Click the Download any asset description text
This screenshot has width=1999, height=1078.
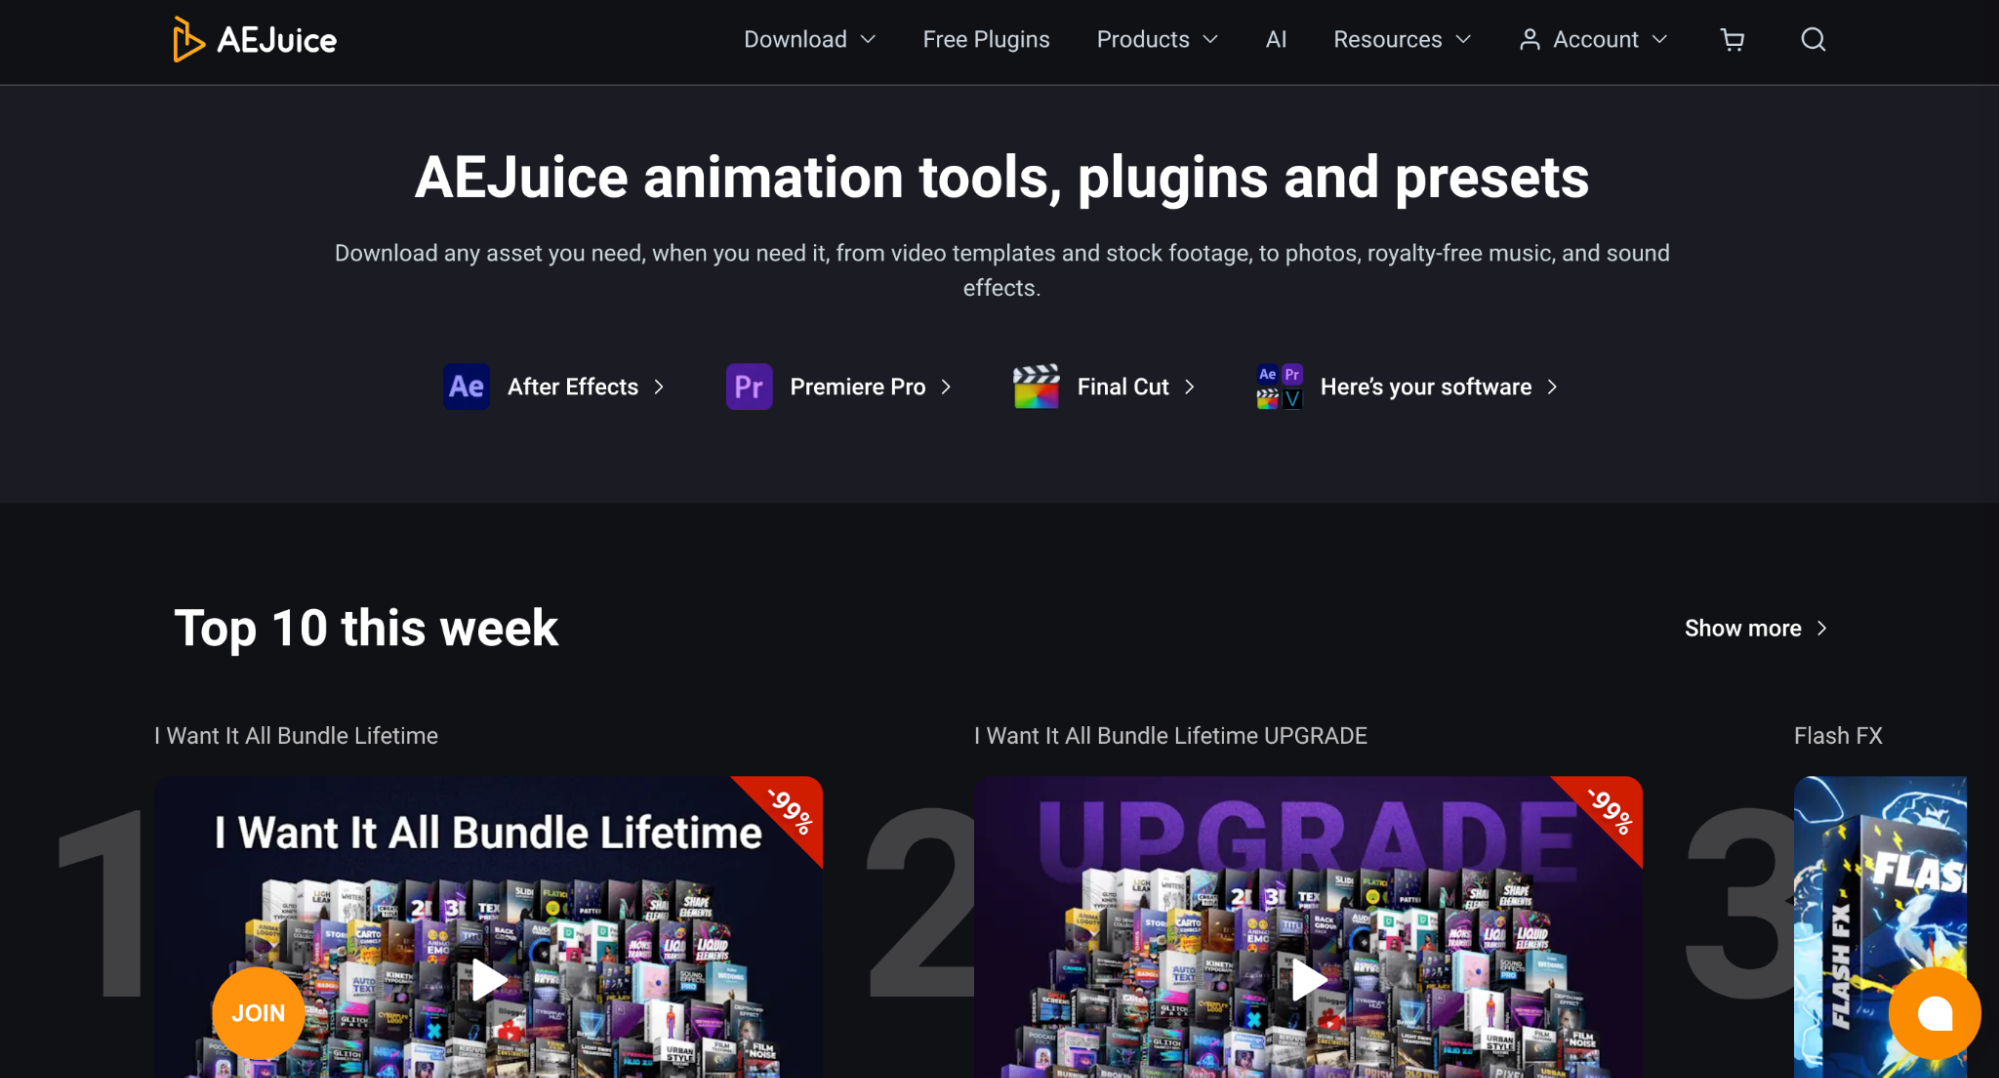(x=1001, y=270)
